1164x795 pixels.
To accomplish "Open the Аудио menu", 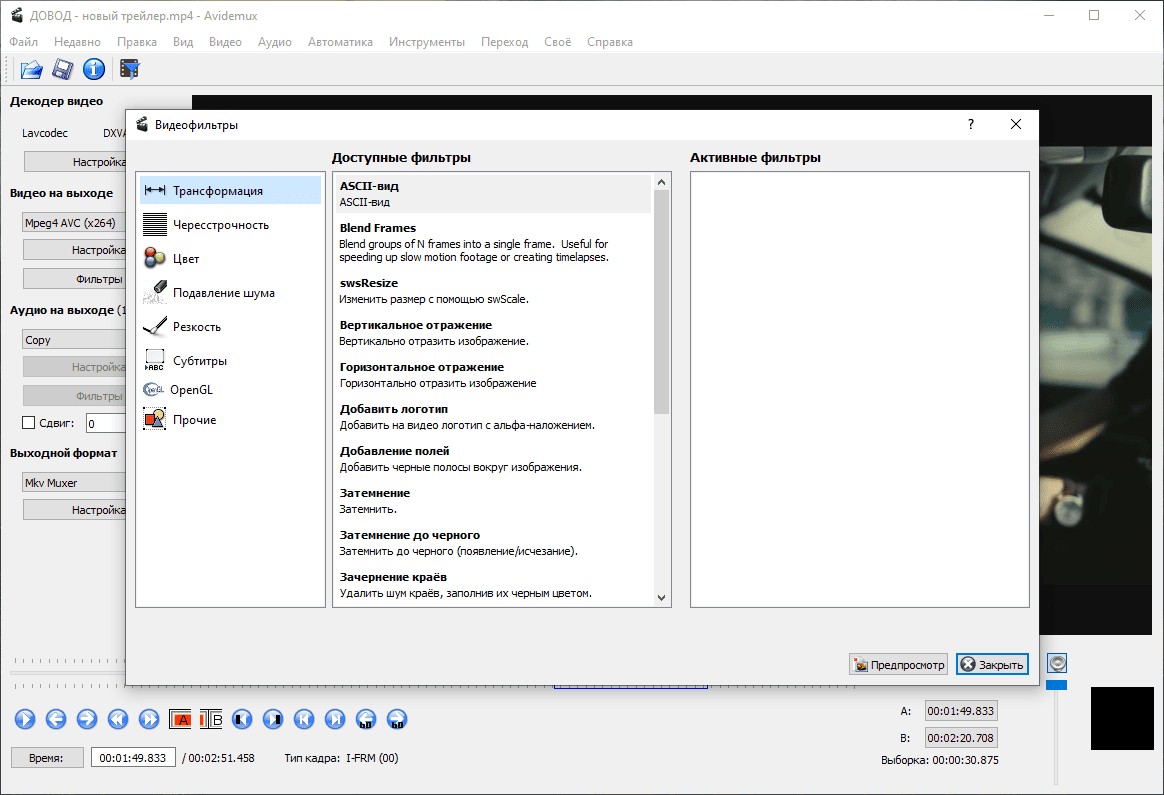I will click(275, 42).
